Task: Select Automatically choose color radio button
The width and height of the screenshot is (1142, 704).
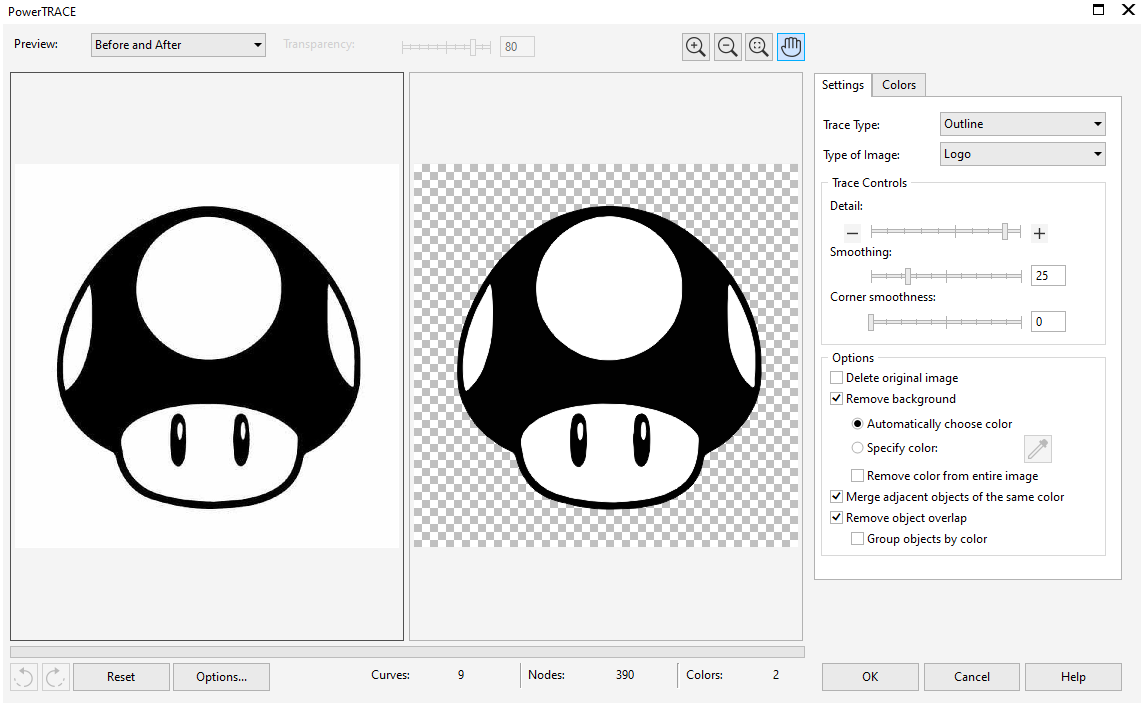Action: click(x=857, y=424)
